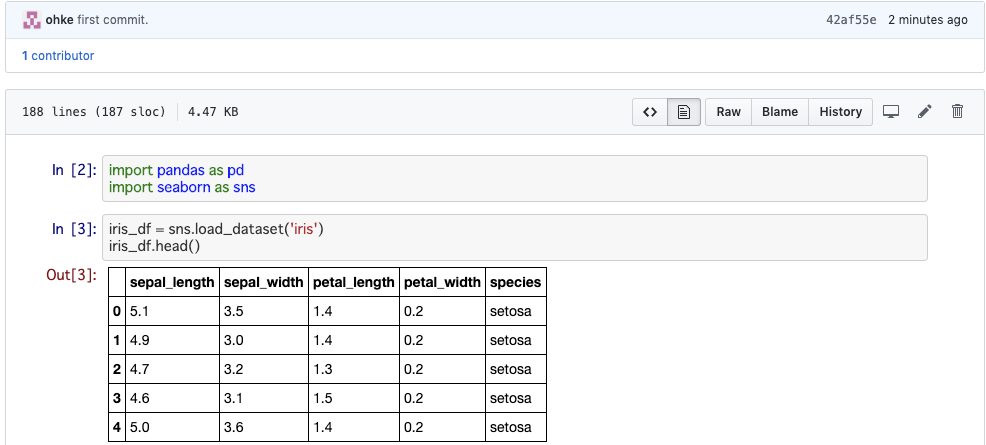Show the source blob view
The image size is (986, 445).
coord(650,112)
